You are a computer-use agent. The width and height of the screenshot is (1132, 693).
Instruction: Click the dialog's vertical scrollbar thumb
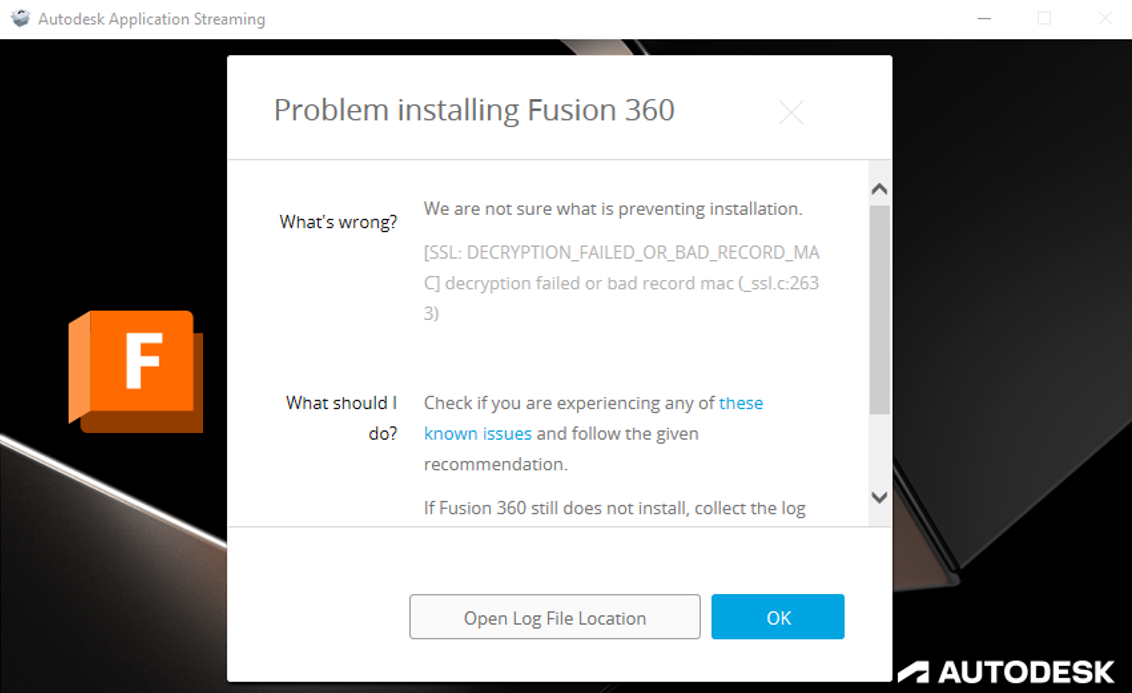tap(879, 310)
